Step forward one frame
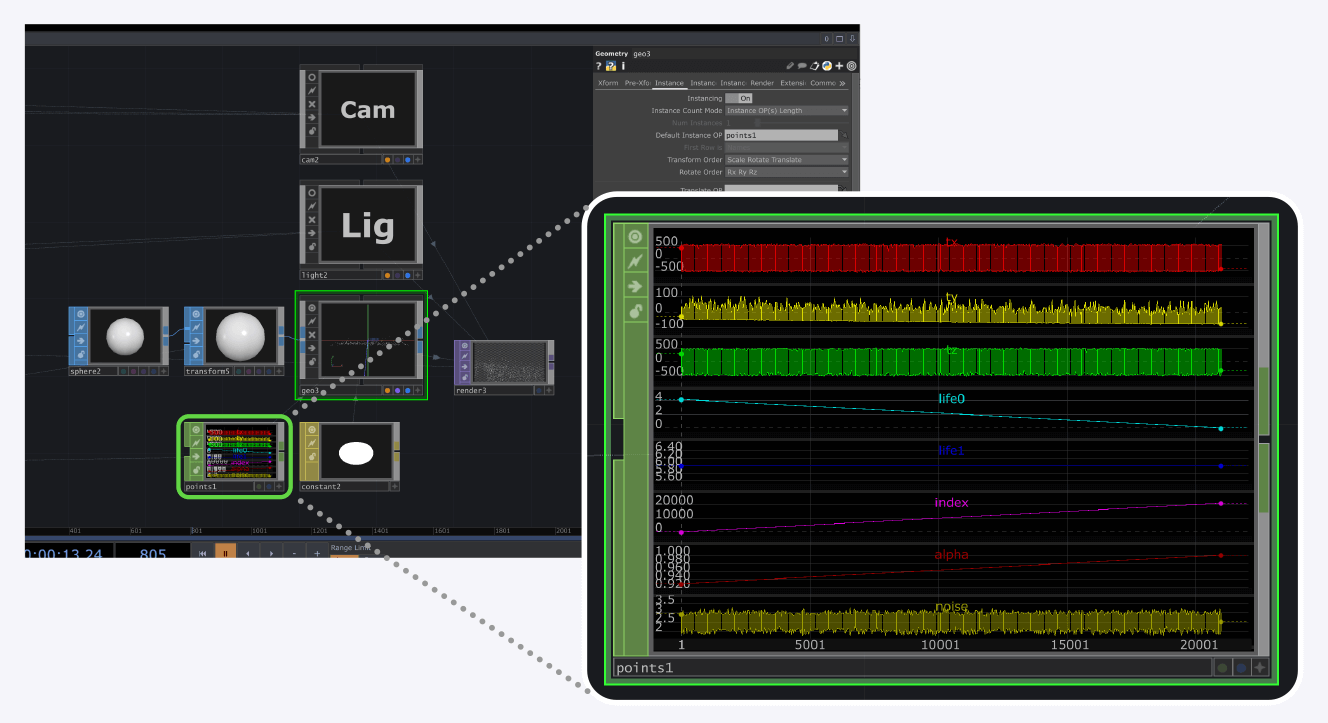 coord(271,553)
